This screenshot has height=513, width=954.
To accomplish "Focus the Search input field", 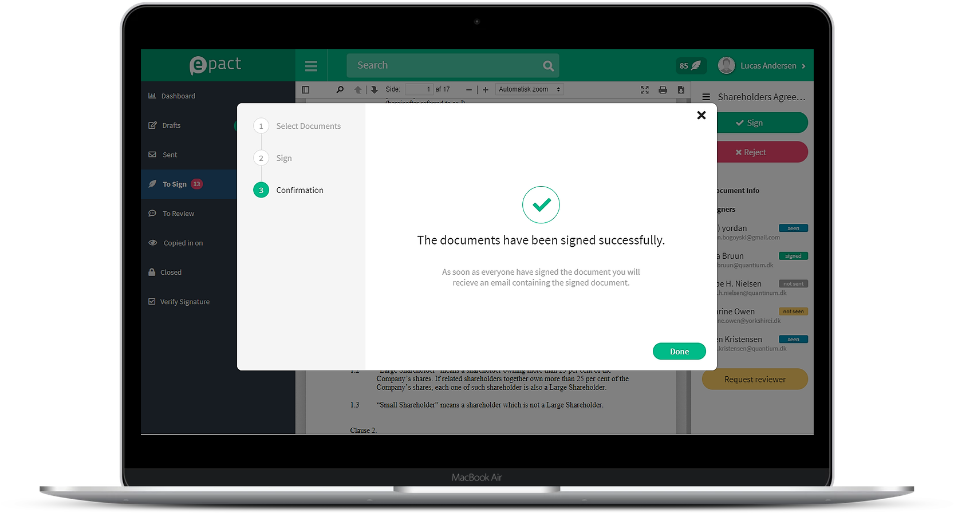I will (453, 65).
